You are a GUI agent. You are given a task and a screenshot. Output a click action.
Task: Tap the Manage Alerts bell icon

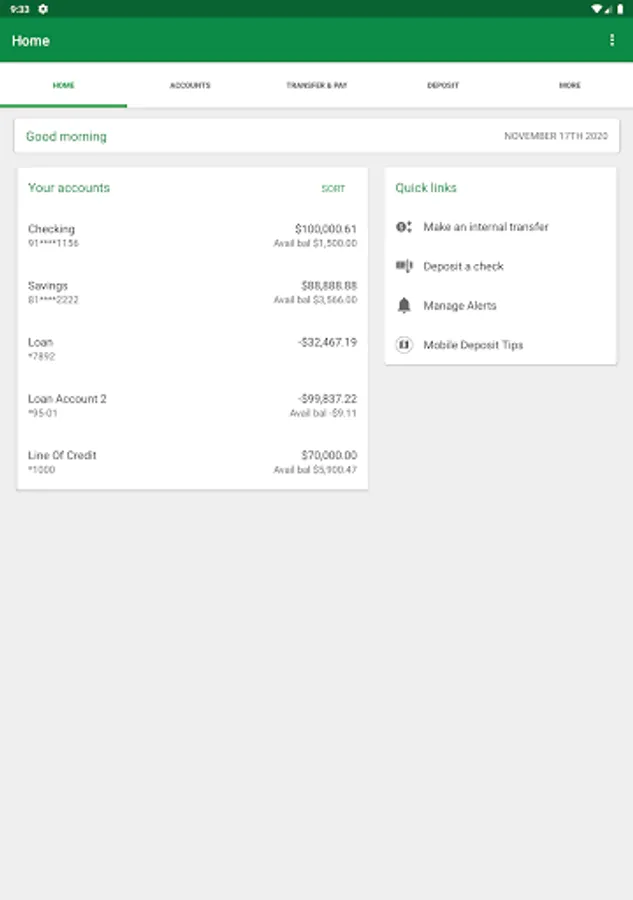click(x=404, y=305)
